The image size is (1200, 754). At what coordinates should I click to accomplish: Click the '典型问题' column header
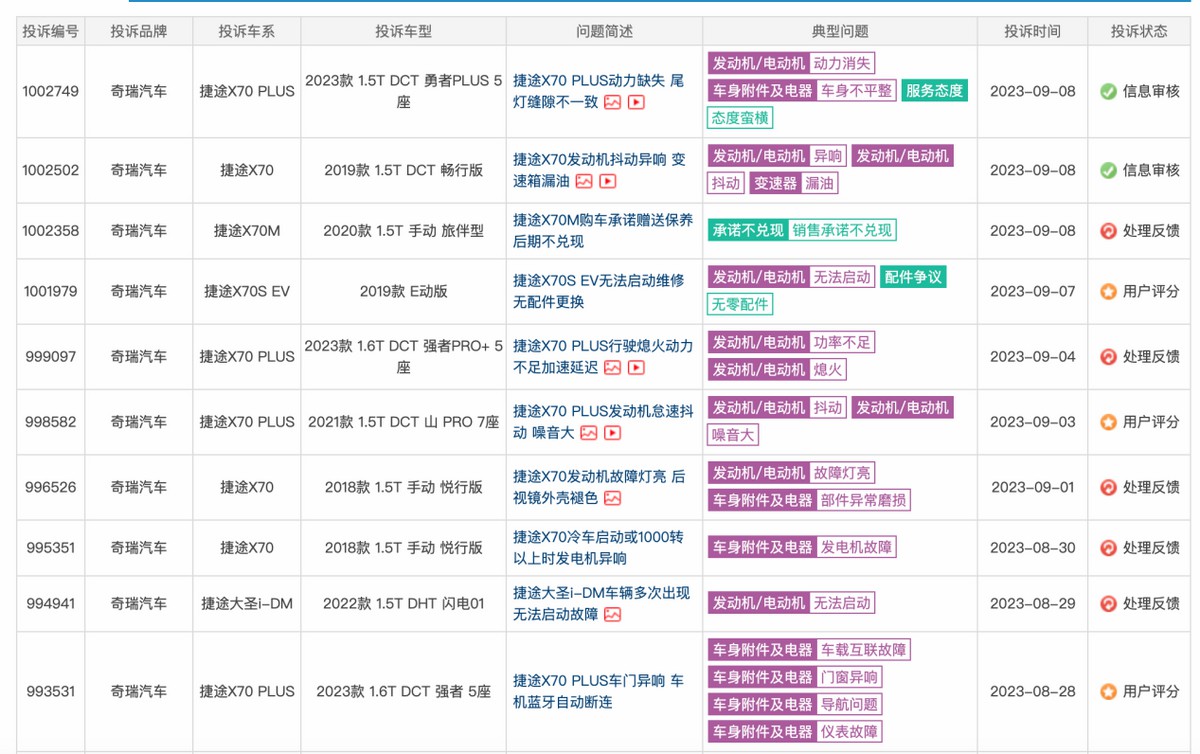841,31
